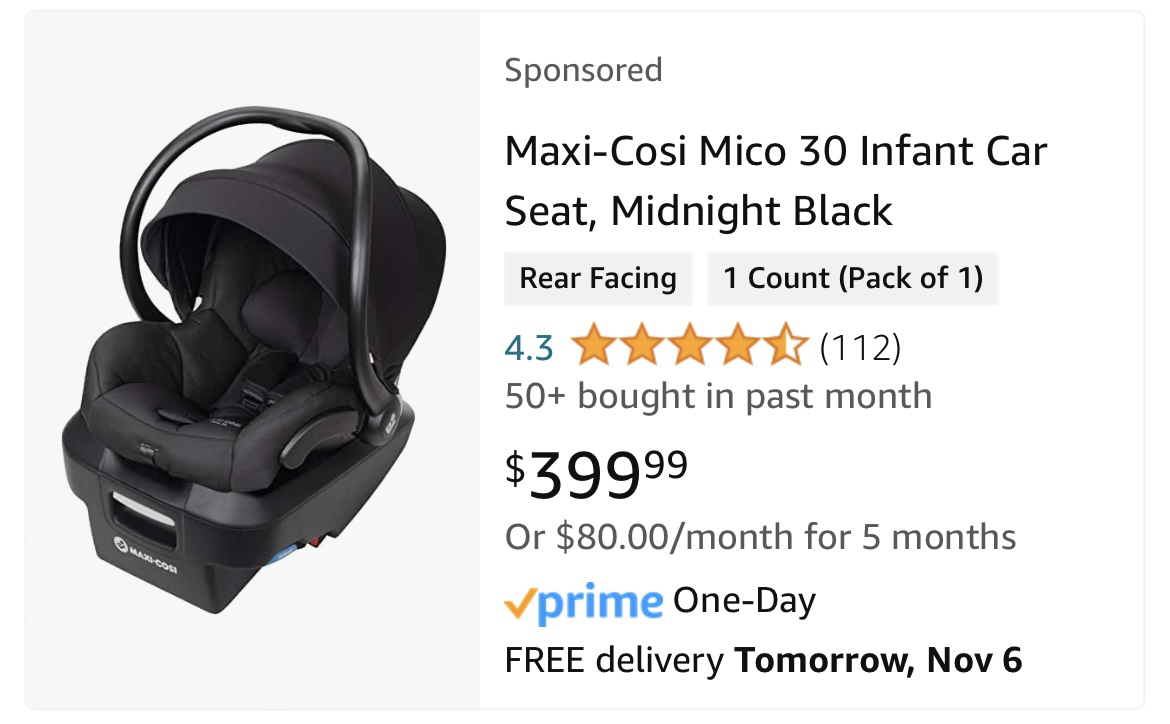Screen dimensions: 1170x724
Task: Click the orange prime checkmark
Action: [520, 605]
